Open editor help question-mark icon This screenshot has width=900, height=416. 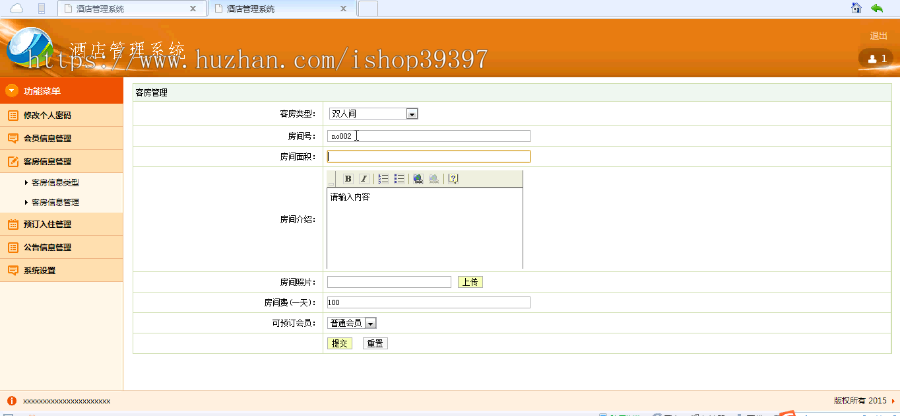click(x=453, y=178)
